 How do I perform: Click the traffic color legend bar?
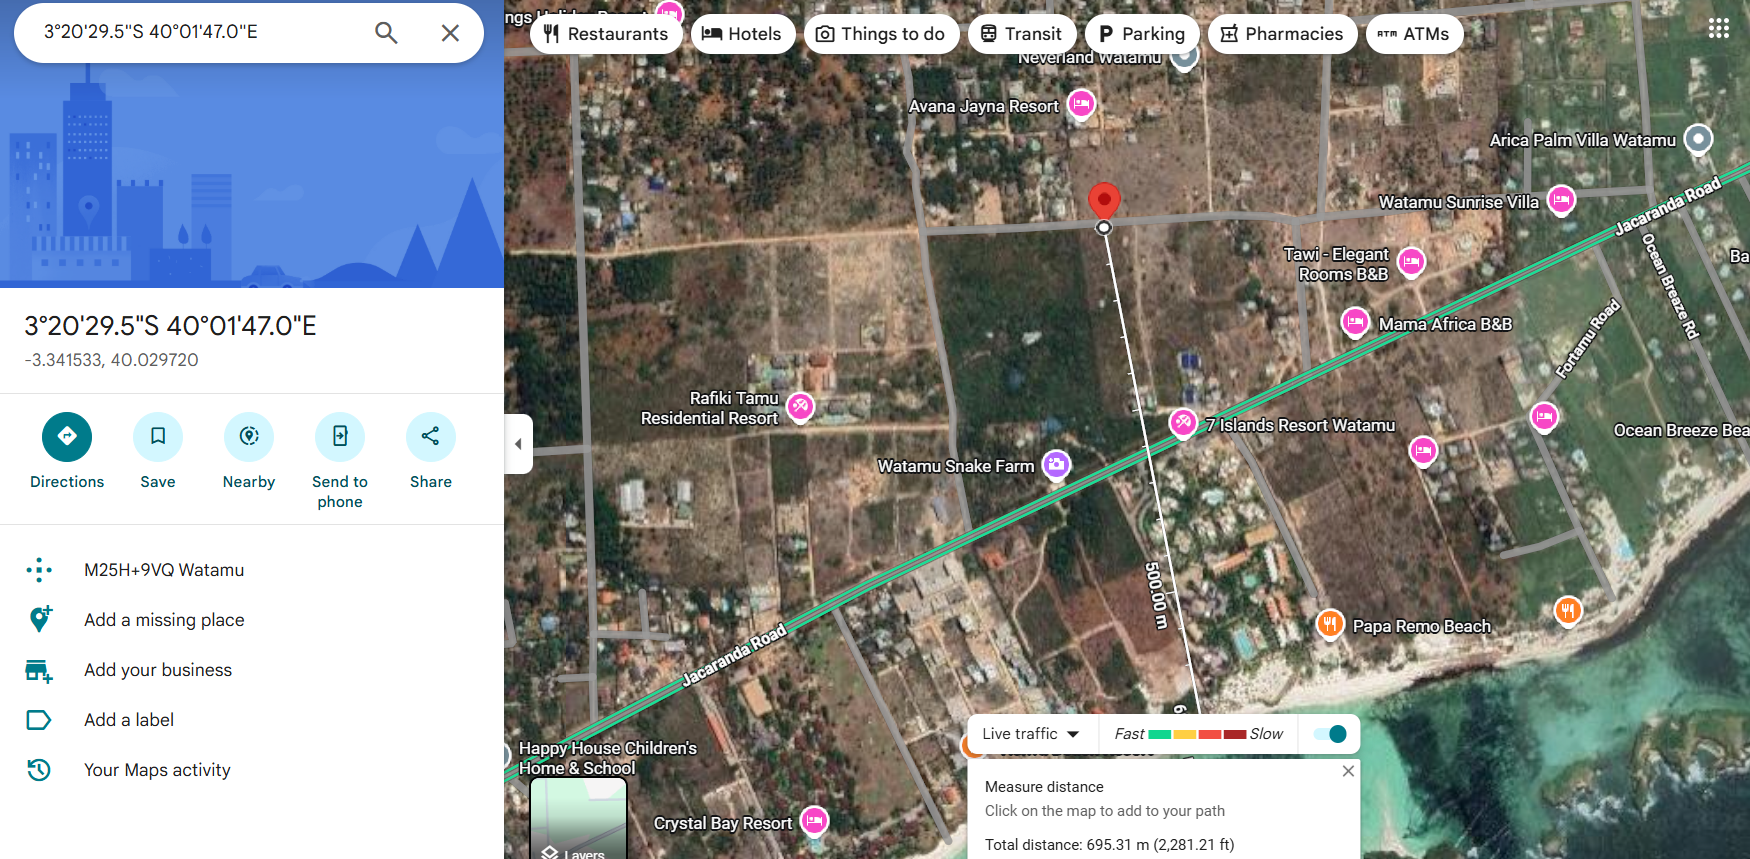(x=1197, y=734)
